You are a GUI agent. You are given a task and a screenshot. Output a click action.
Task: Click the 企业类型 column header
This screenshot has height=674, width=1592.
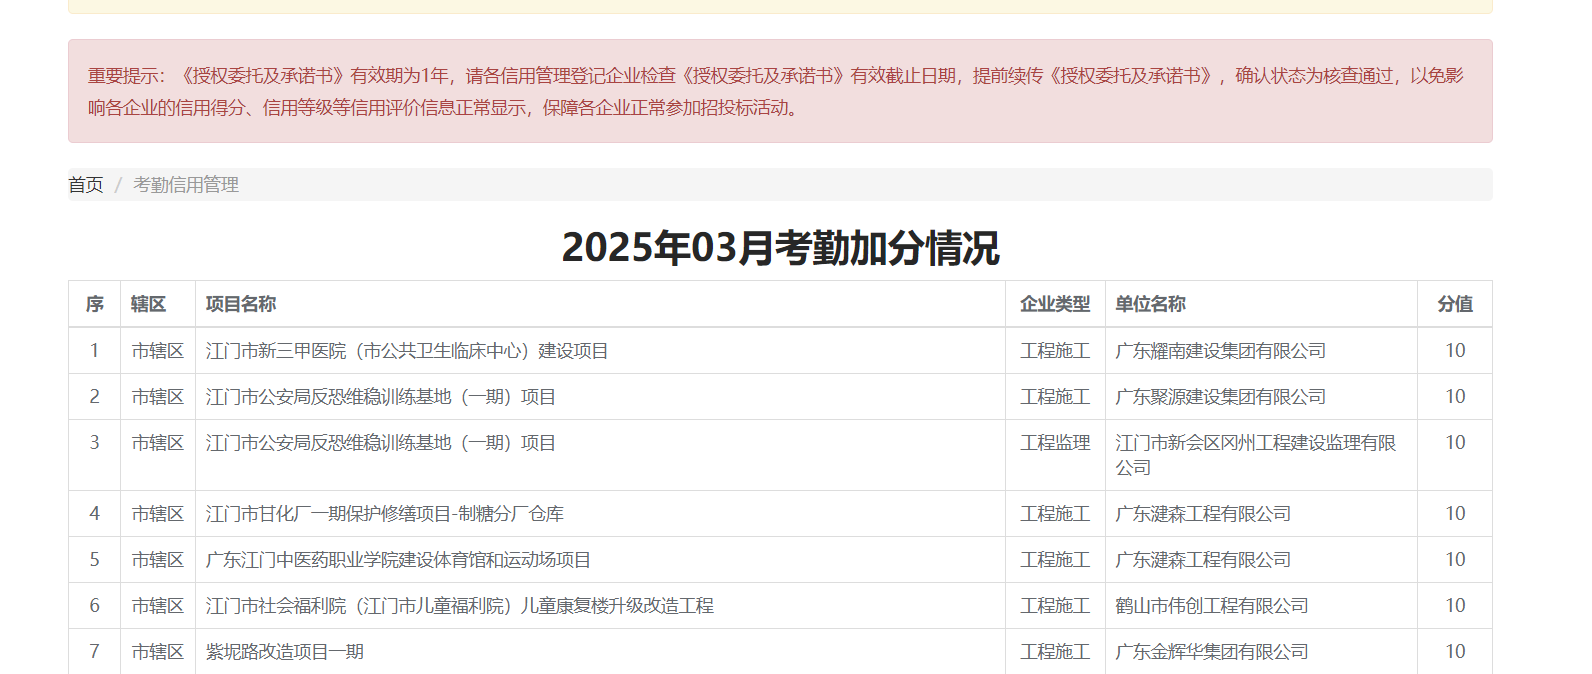point(1055,304)
